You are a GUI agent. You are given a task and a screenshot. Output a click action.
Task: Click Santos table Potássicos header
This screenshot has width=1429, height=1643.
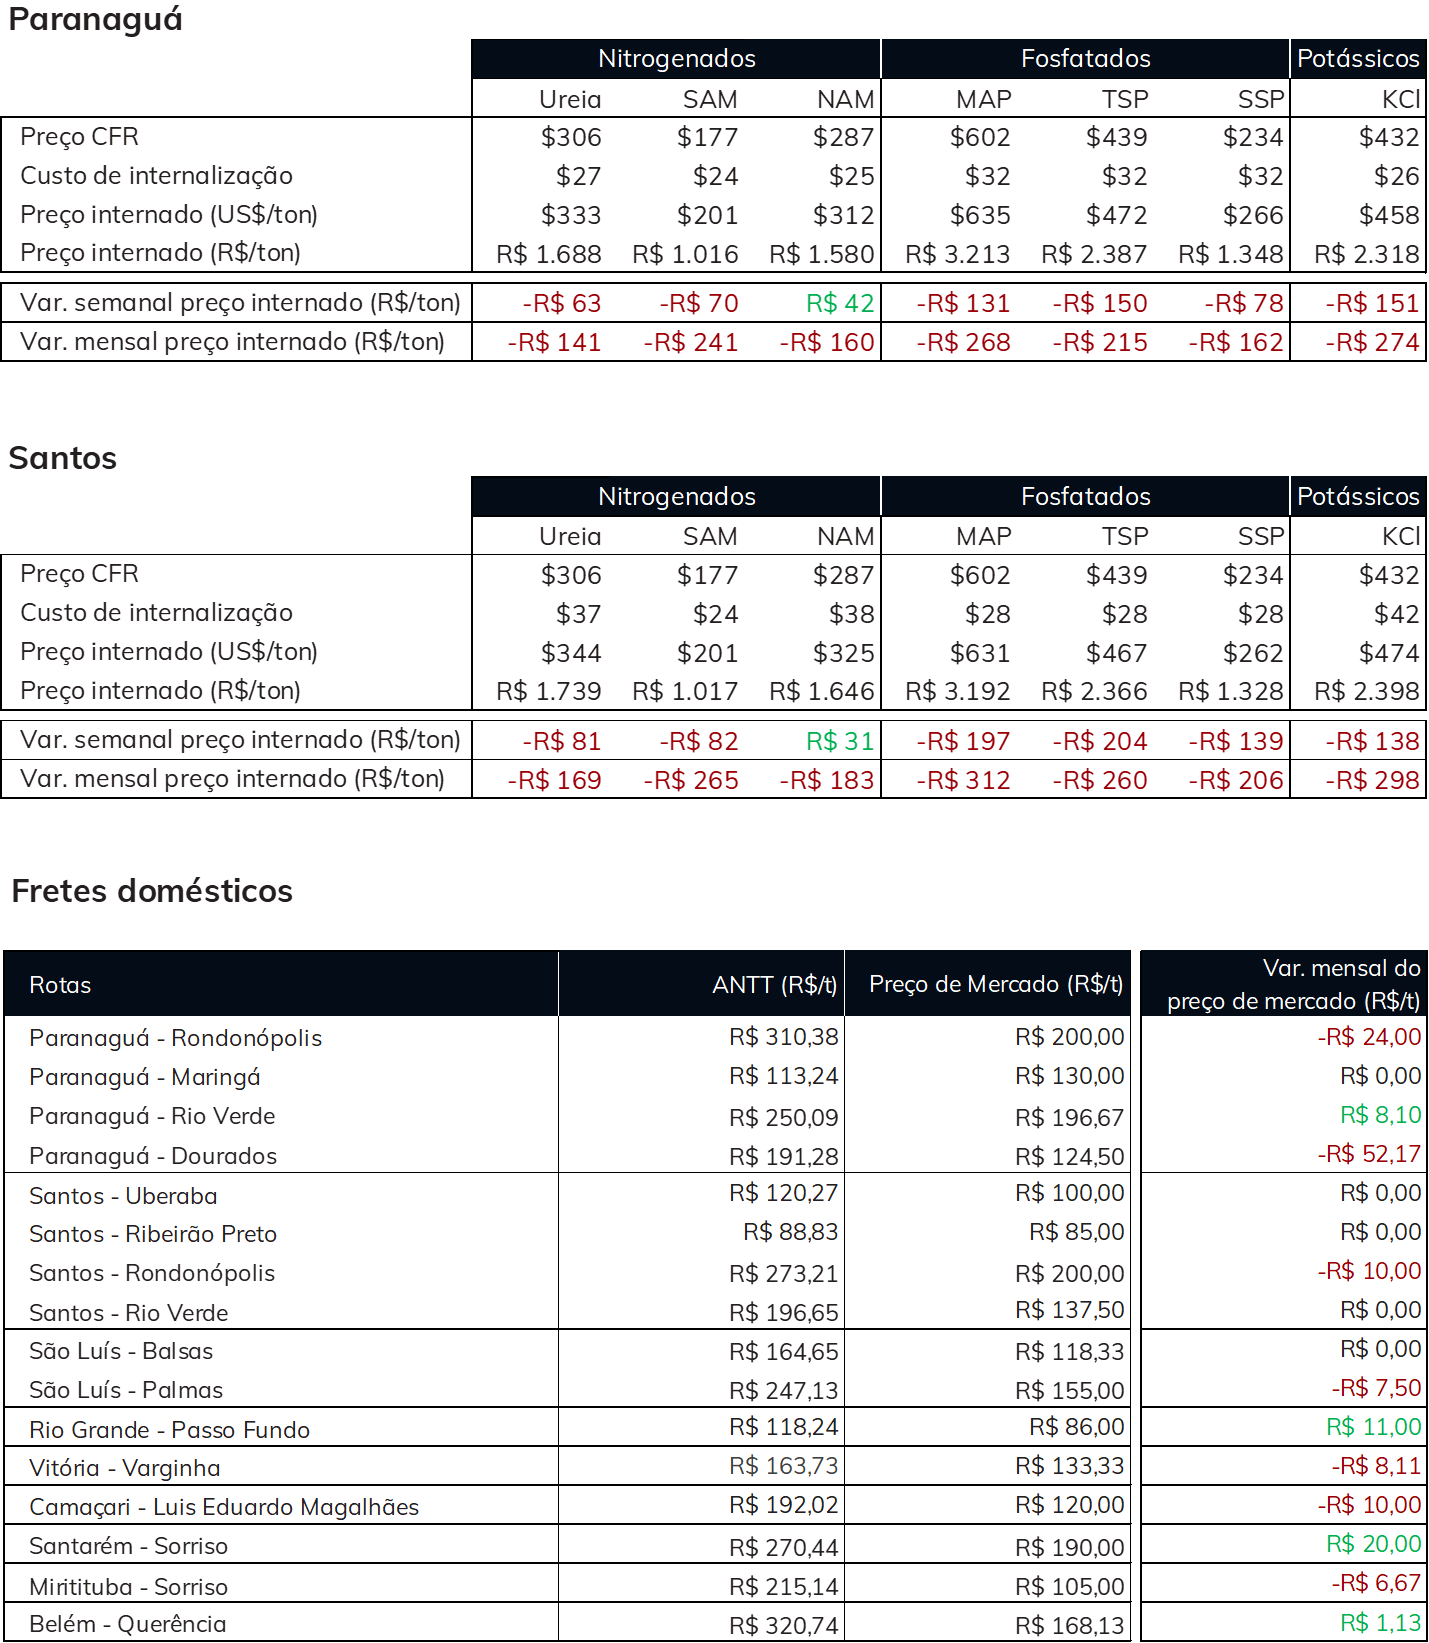[1358, 497]
